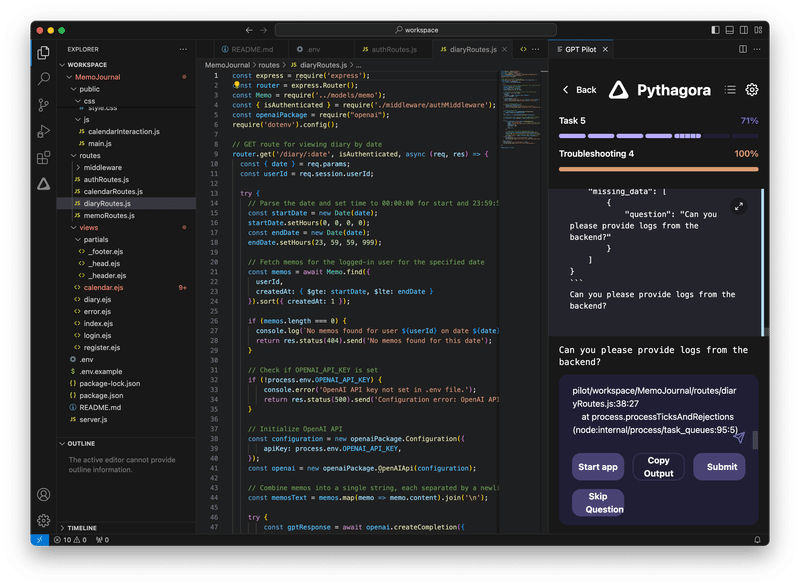Click the Troubleshooting 4 progress bar
Screen dimensions: 800x586
point(659,169)
